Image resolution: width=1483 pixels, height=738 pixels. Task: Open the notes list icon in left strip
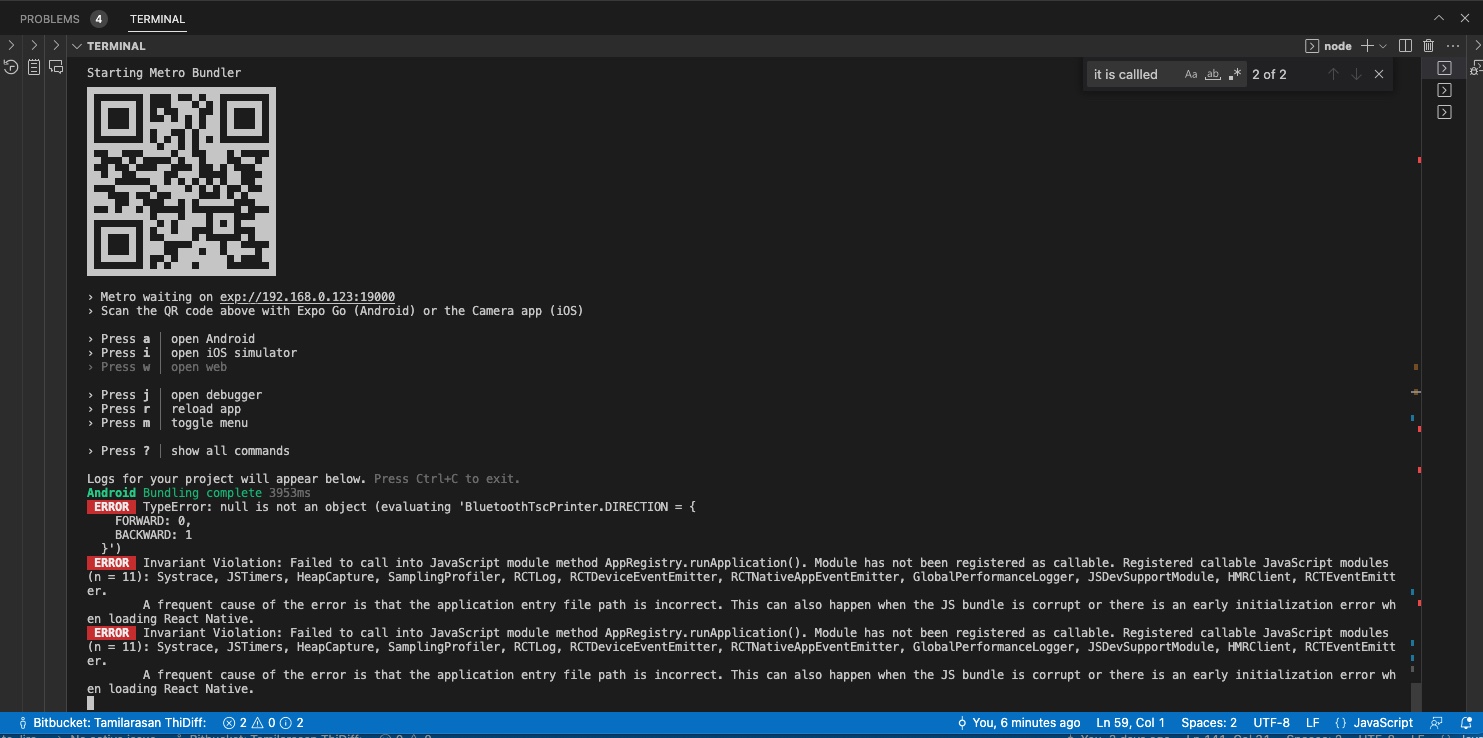tap(34, 67)
